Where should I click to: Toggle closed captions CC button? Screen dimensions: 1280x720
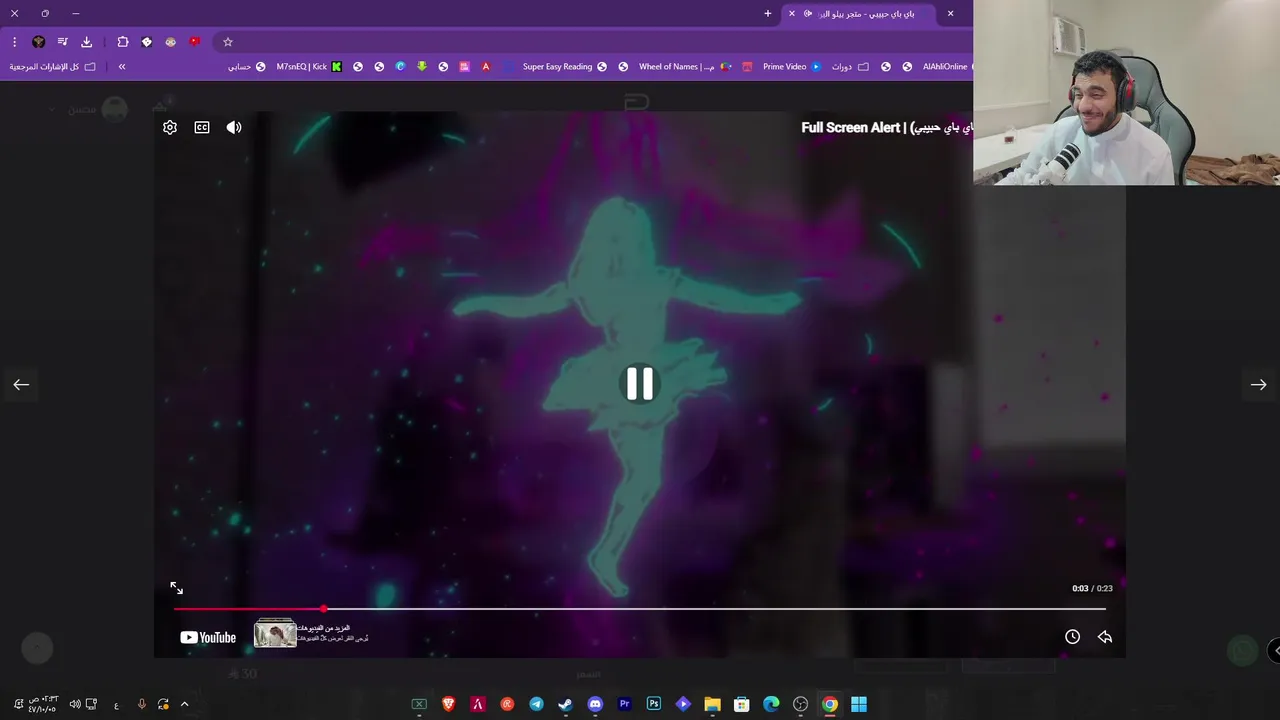[202, 127]
